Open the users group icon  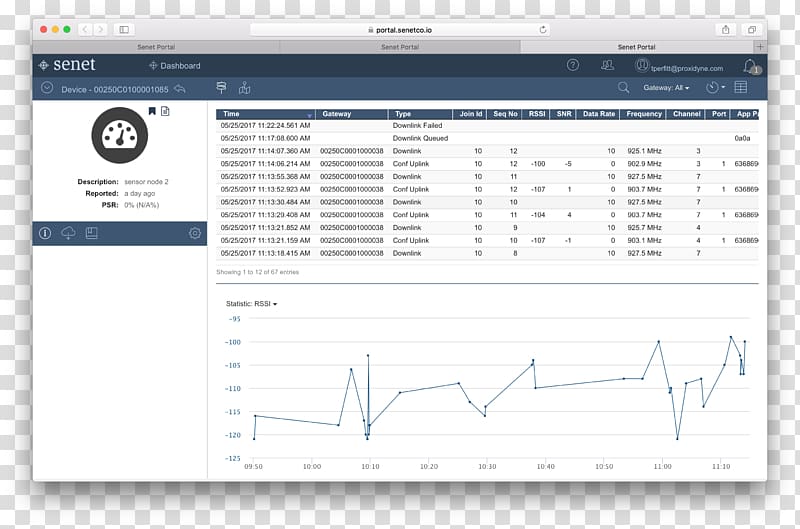(x=607, y=65)
